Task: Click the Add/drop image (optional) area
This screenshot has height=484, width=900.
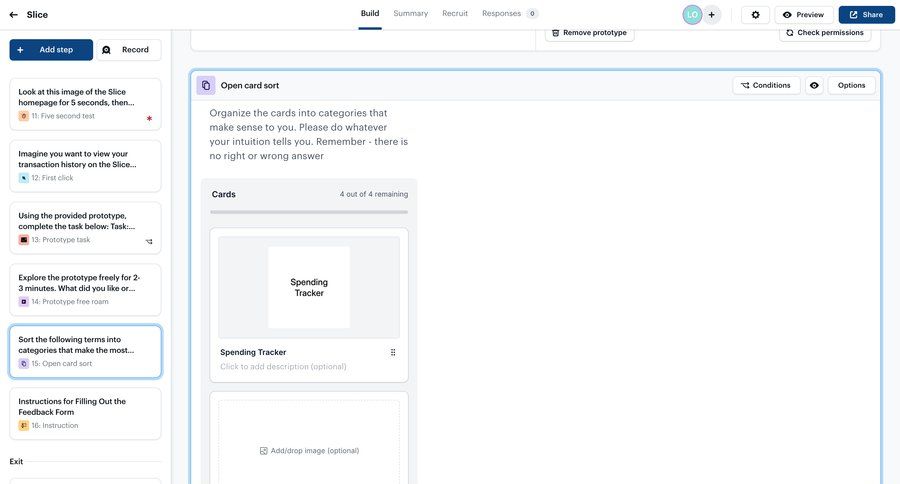Action: pos(309,442)
